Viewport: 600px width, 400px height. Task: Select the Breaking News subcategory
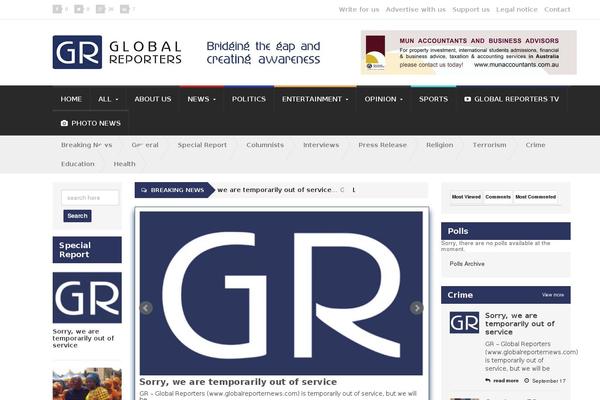86,145
